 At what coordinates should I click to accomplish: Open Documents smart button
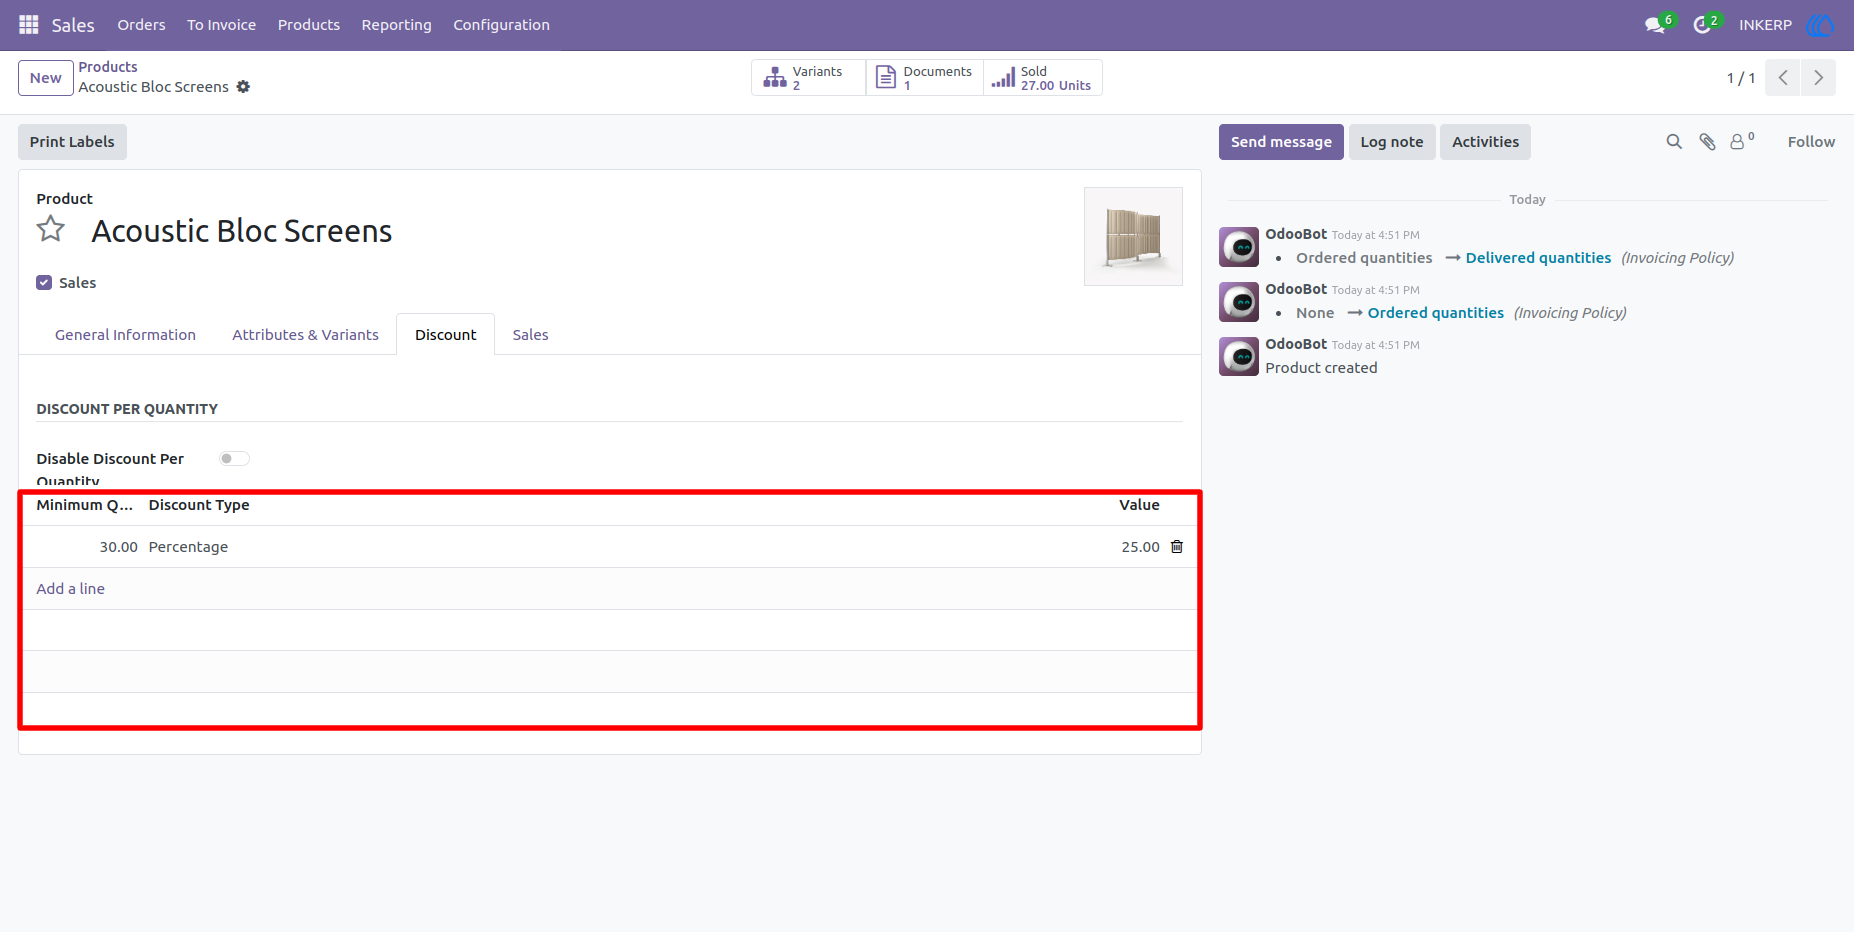point(925,78)
